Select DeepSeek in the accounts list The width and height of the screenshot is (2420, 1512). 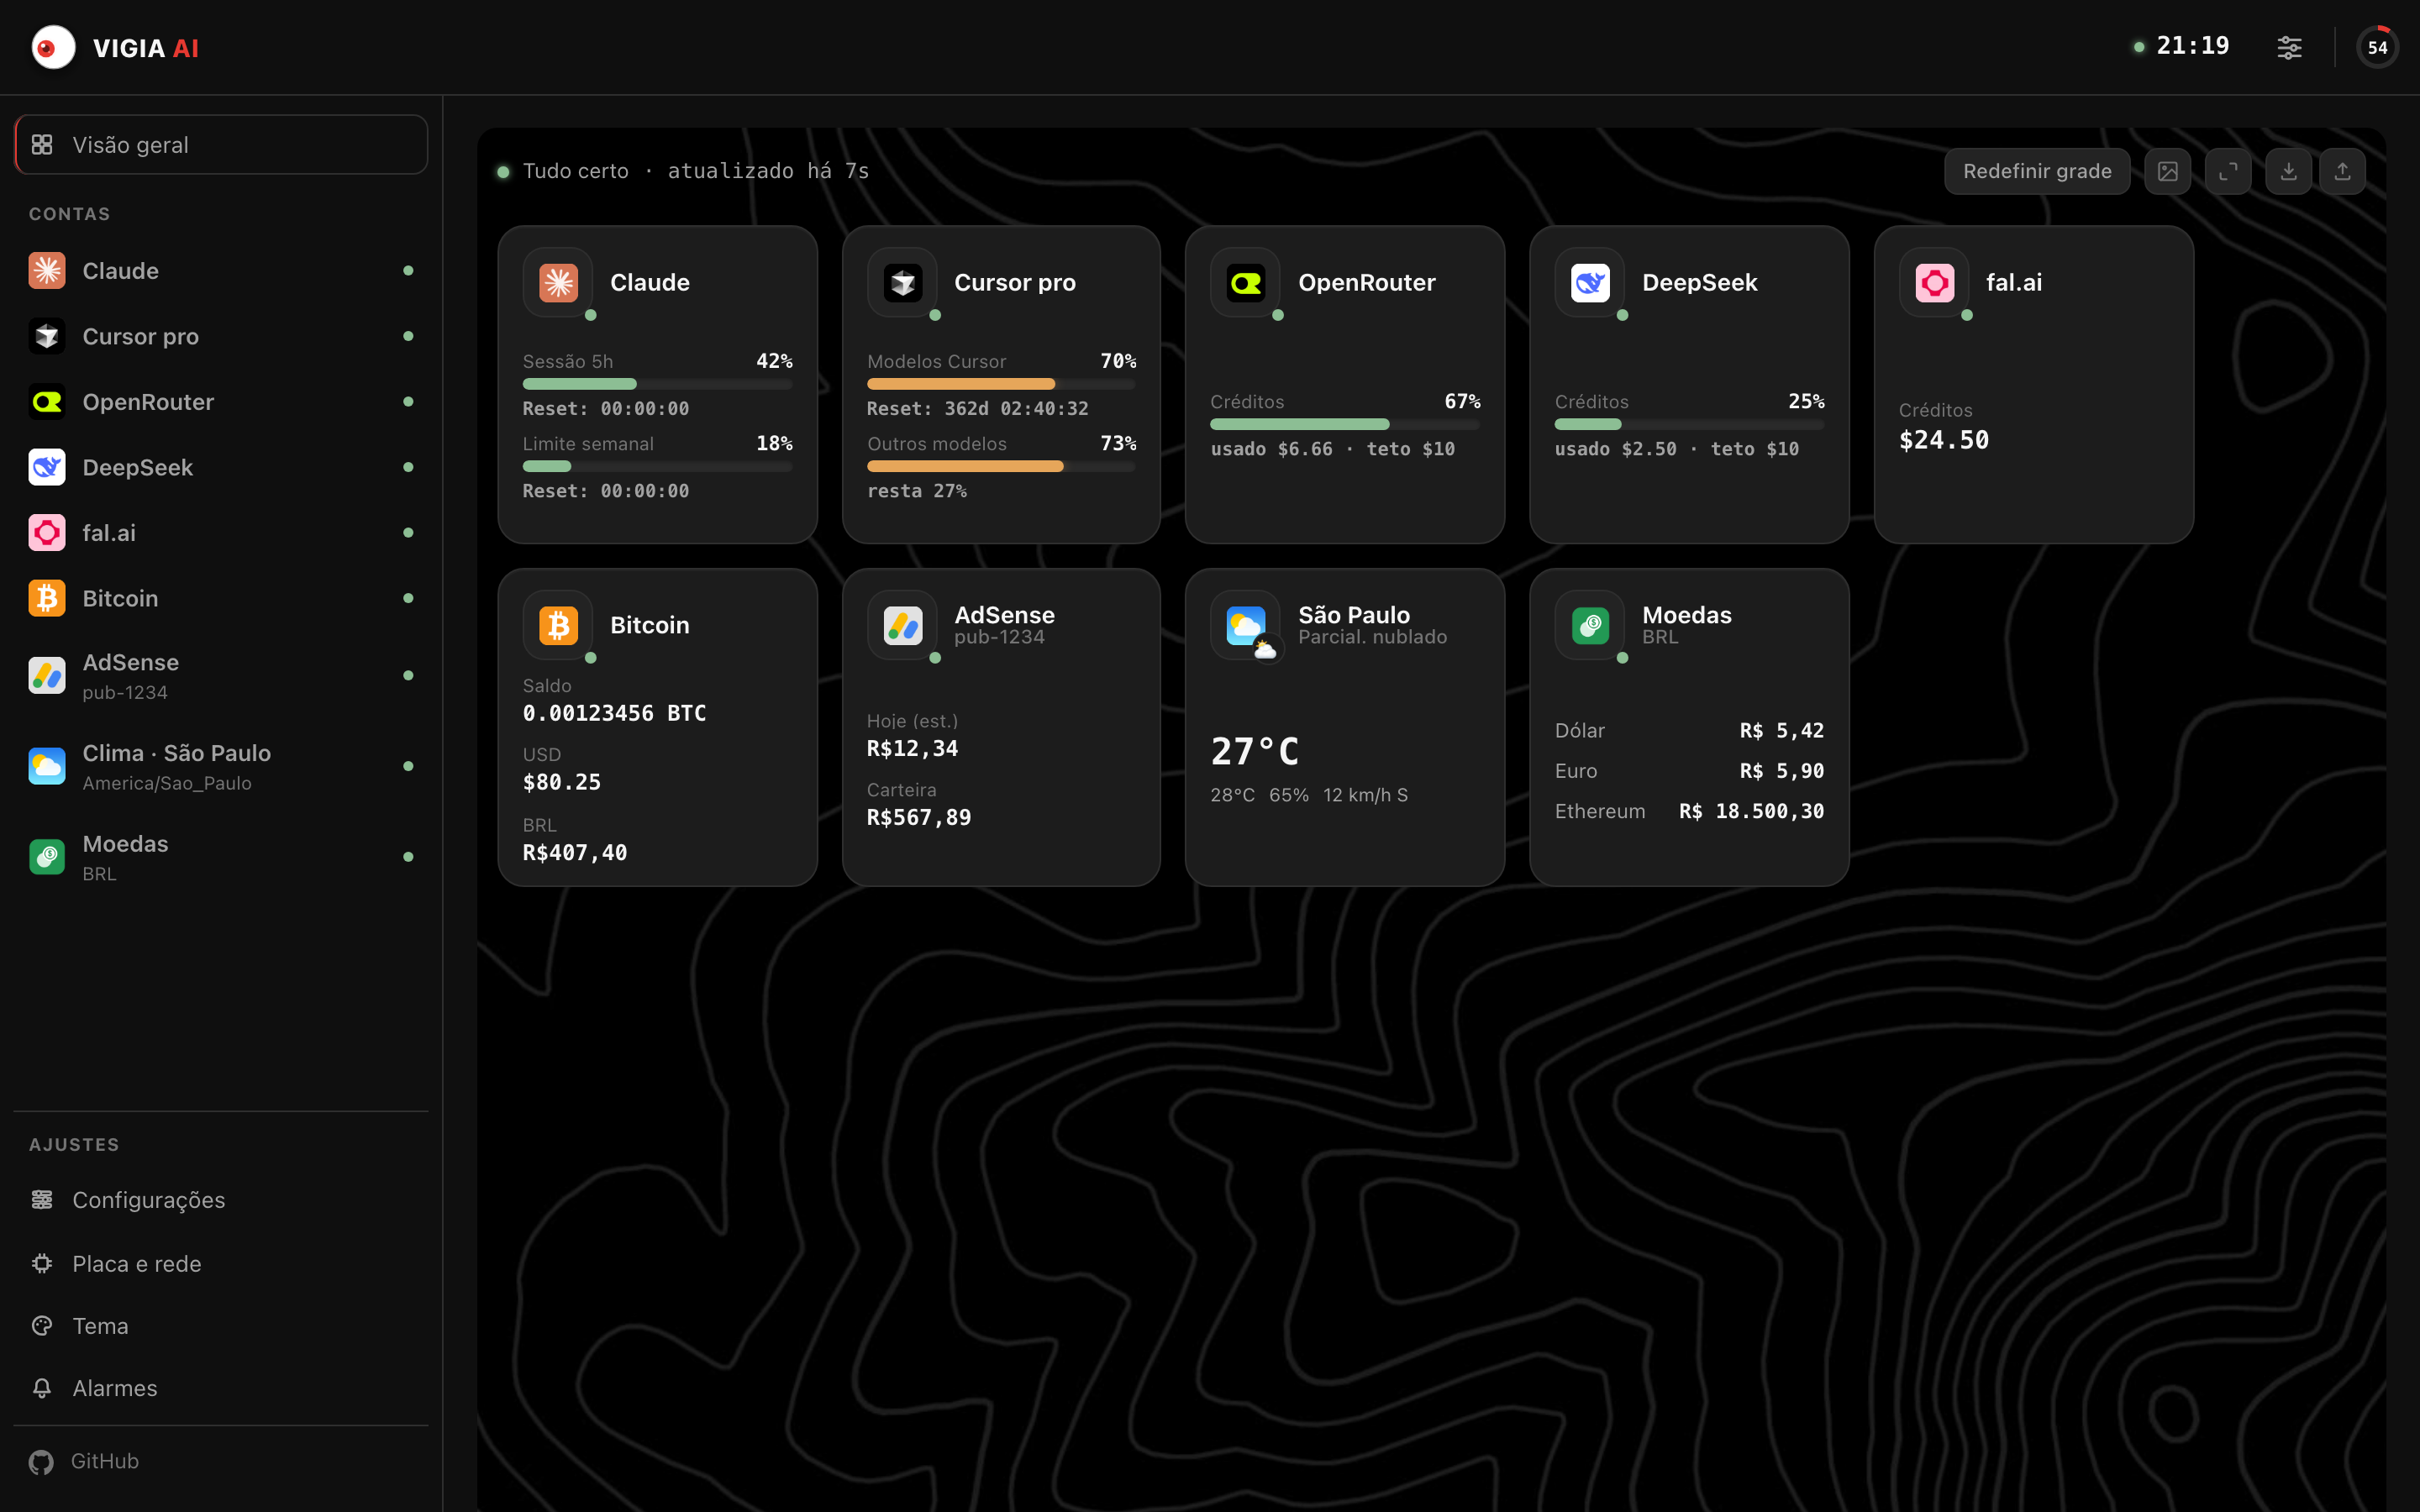pyautogui.click(x=221, y=467)
